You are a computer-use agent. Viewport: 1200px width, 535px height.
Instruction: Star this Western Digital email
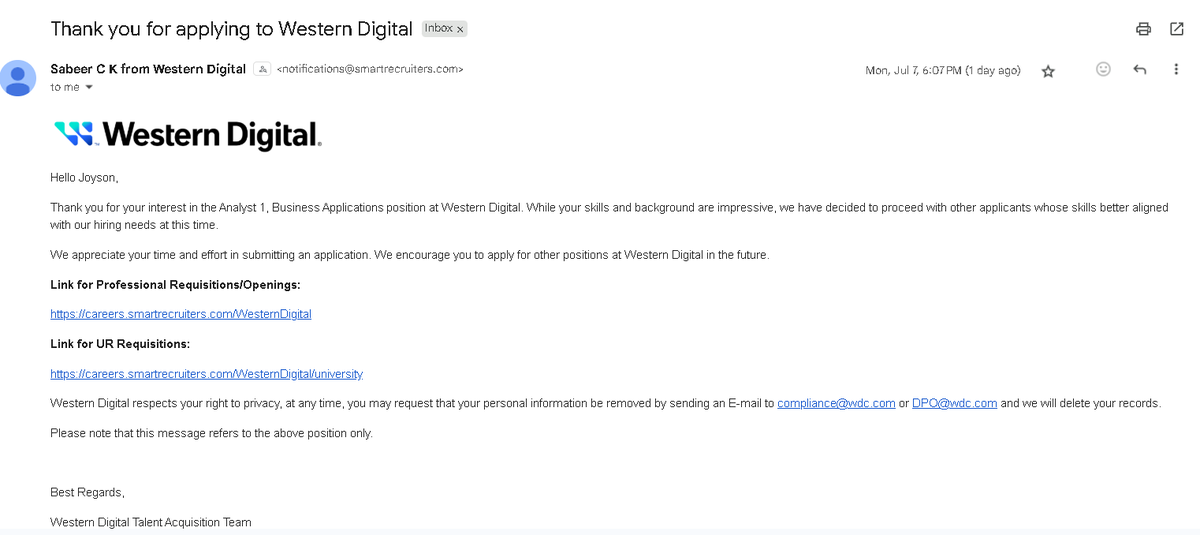[1048, 71]
